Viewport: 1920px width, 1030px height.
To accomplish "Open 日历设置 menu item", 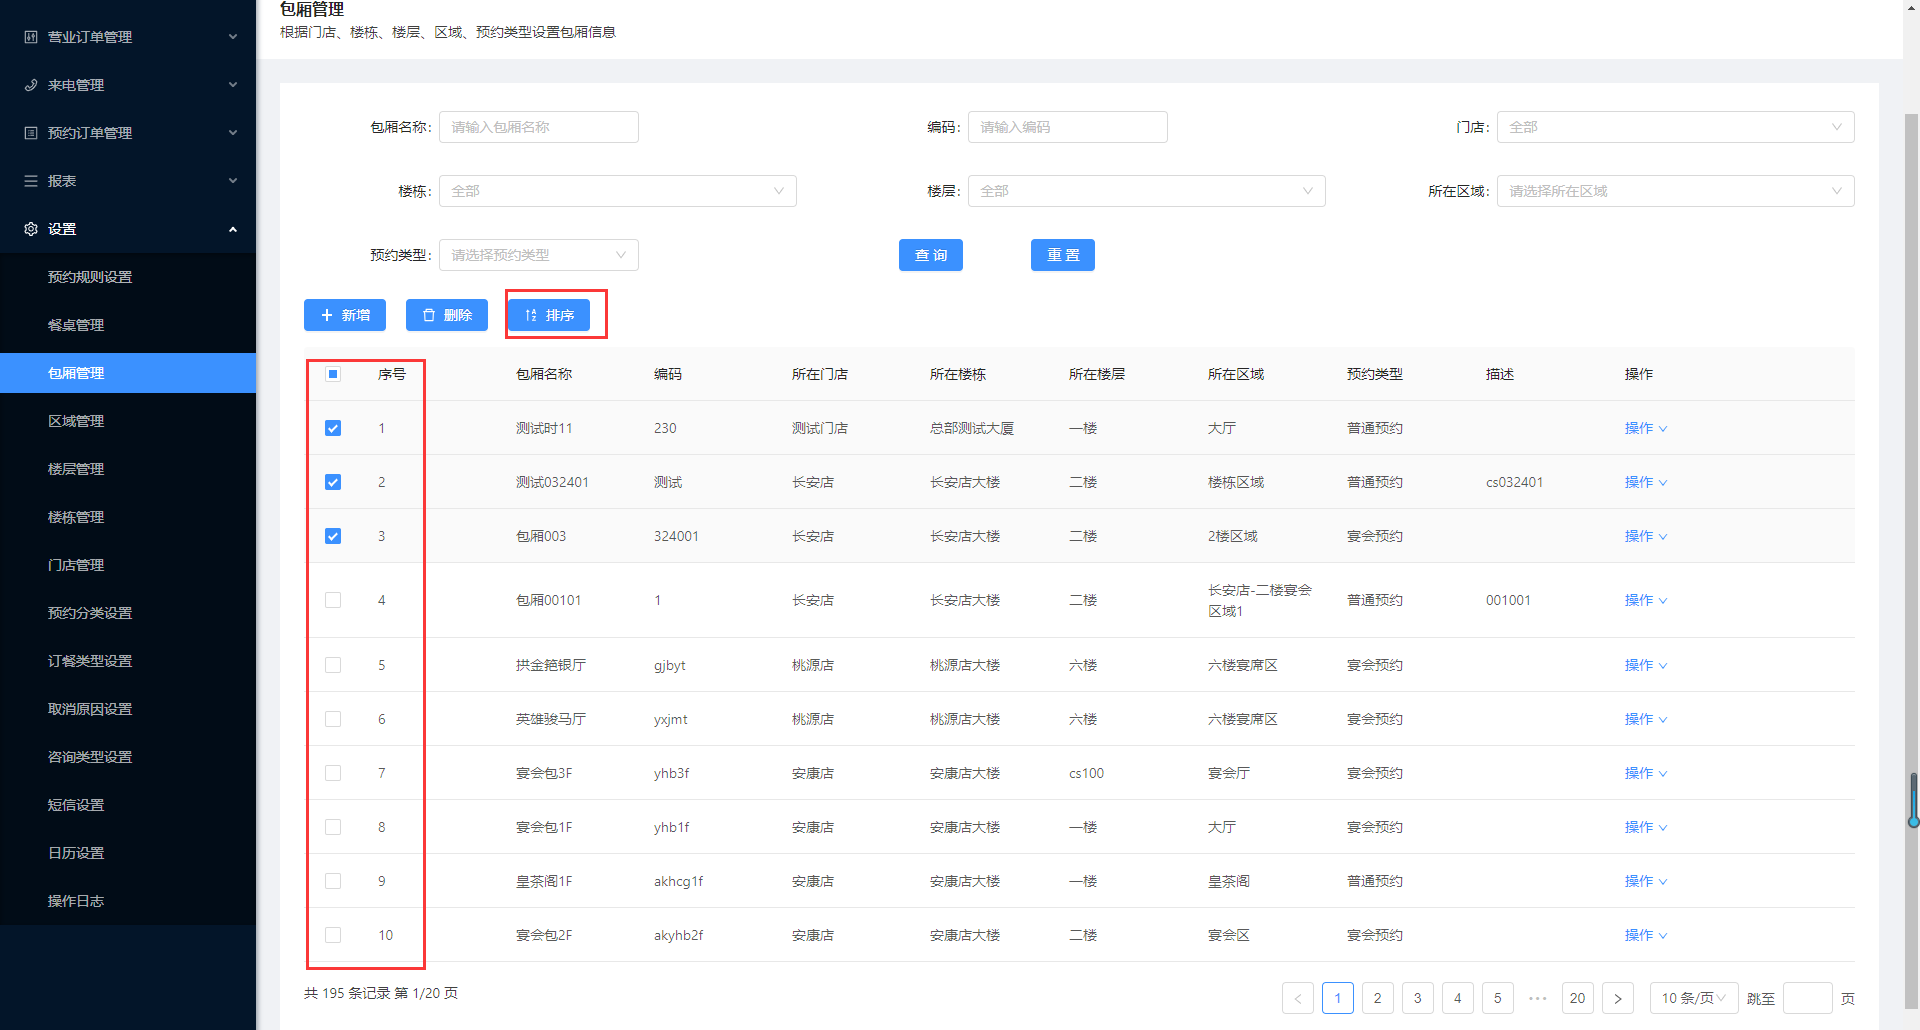I will [x=128, y=853].
